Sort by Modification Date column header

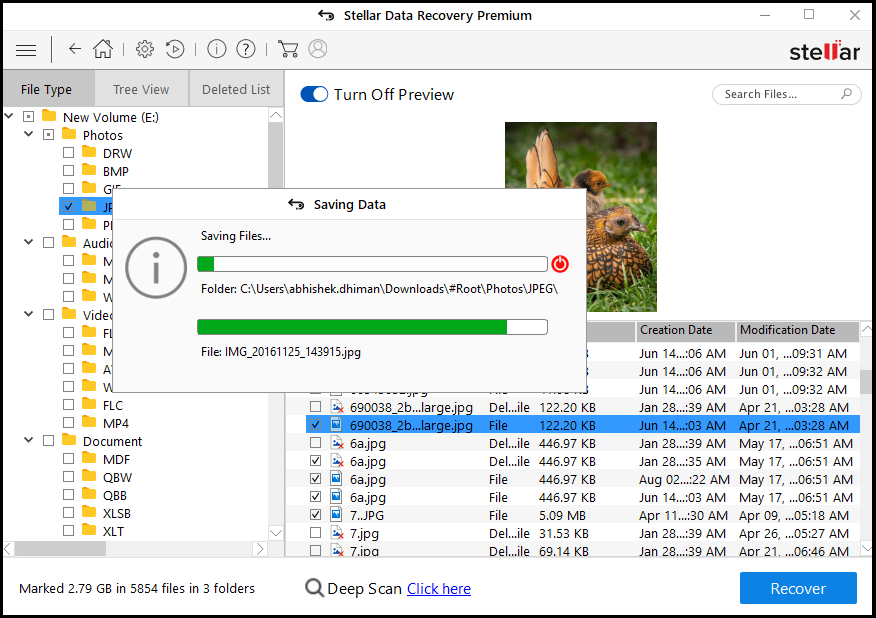[798, 330]
